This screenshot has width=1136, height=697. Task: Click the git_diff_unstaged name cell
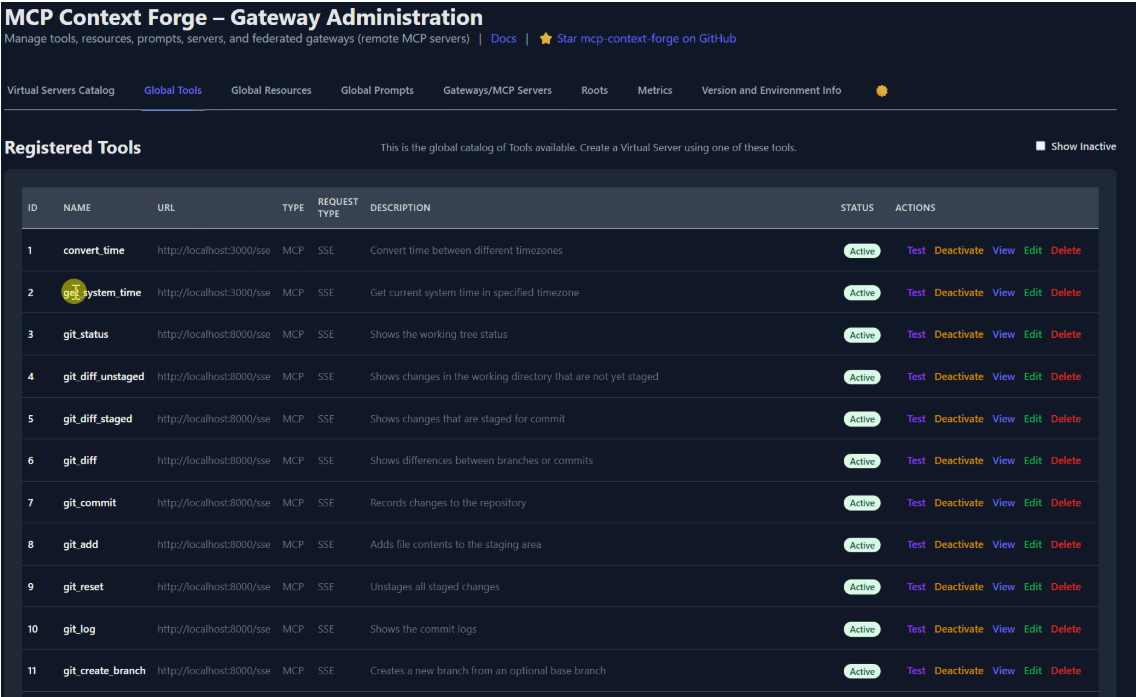click(x=104, y=376)
